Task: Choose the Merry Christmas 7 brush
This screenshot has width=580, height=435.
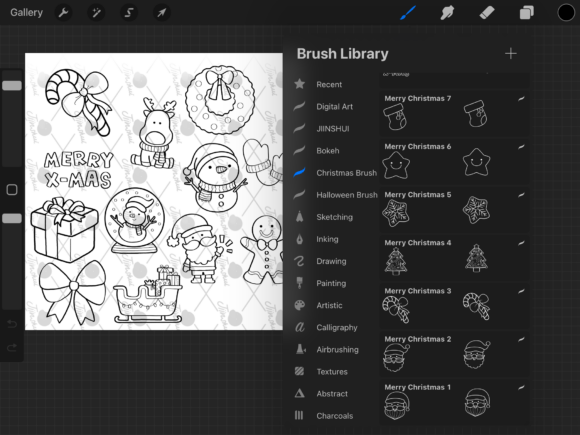Action: click(455, 113)
